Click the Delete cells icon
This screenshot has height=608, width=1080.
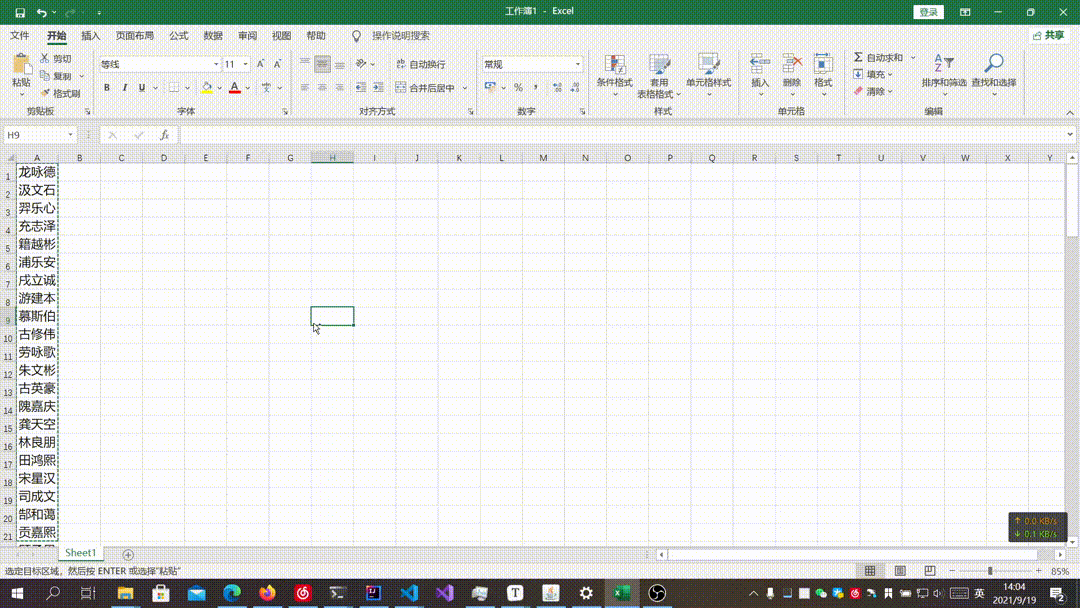coord(791,65)
